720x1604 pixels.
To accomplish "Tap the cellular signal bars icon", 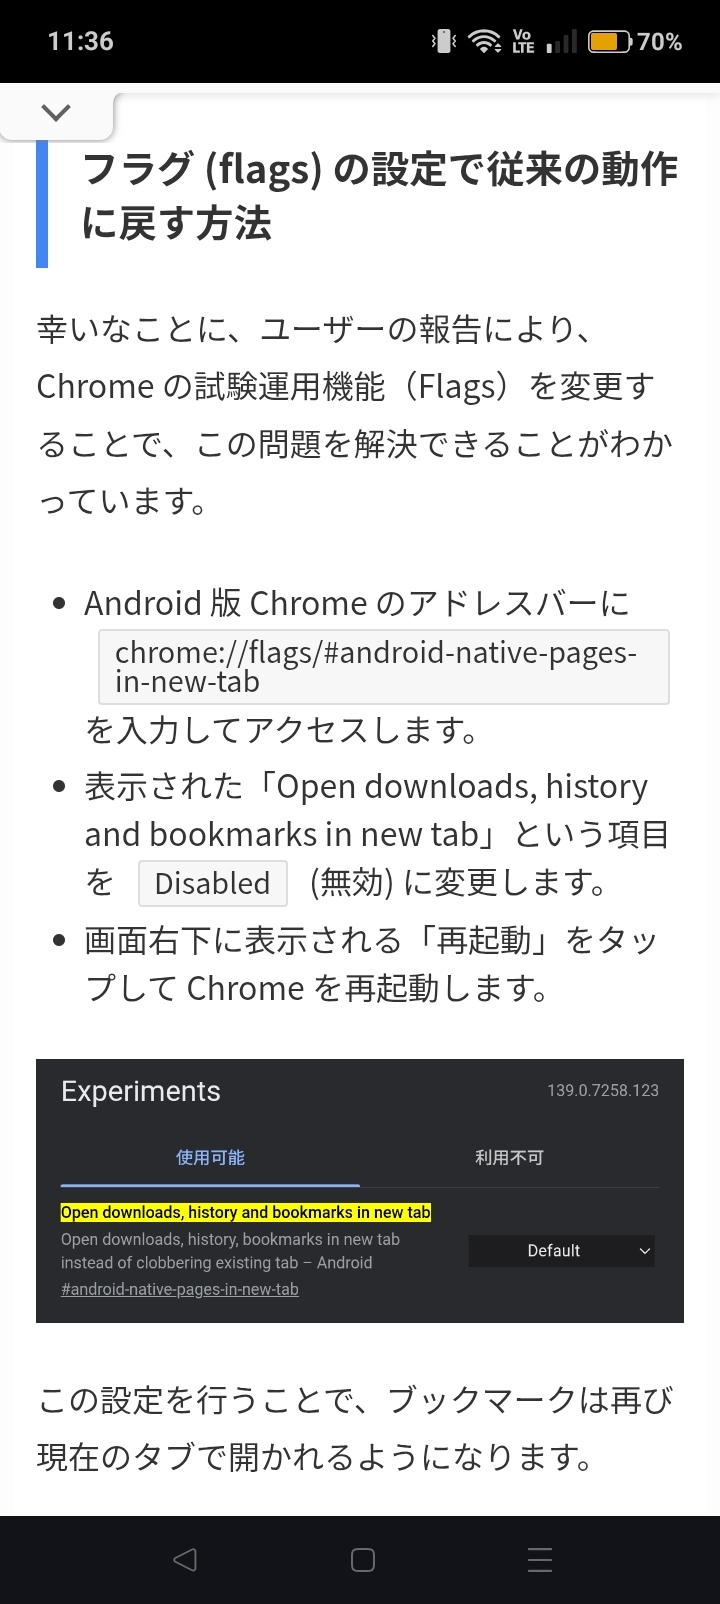I will click(x=562, y=42).
